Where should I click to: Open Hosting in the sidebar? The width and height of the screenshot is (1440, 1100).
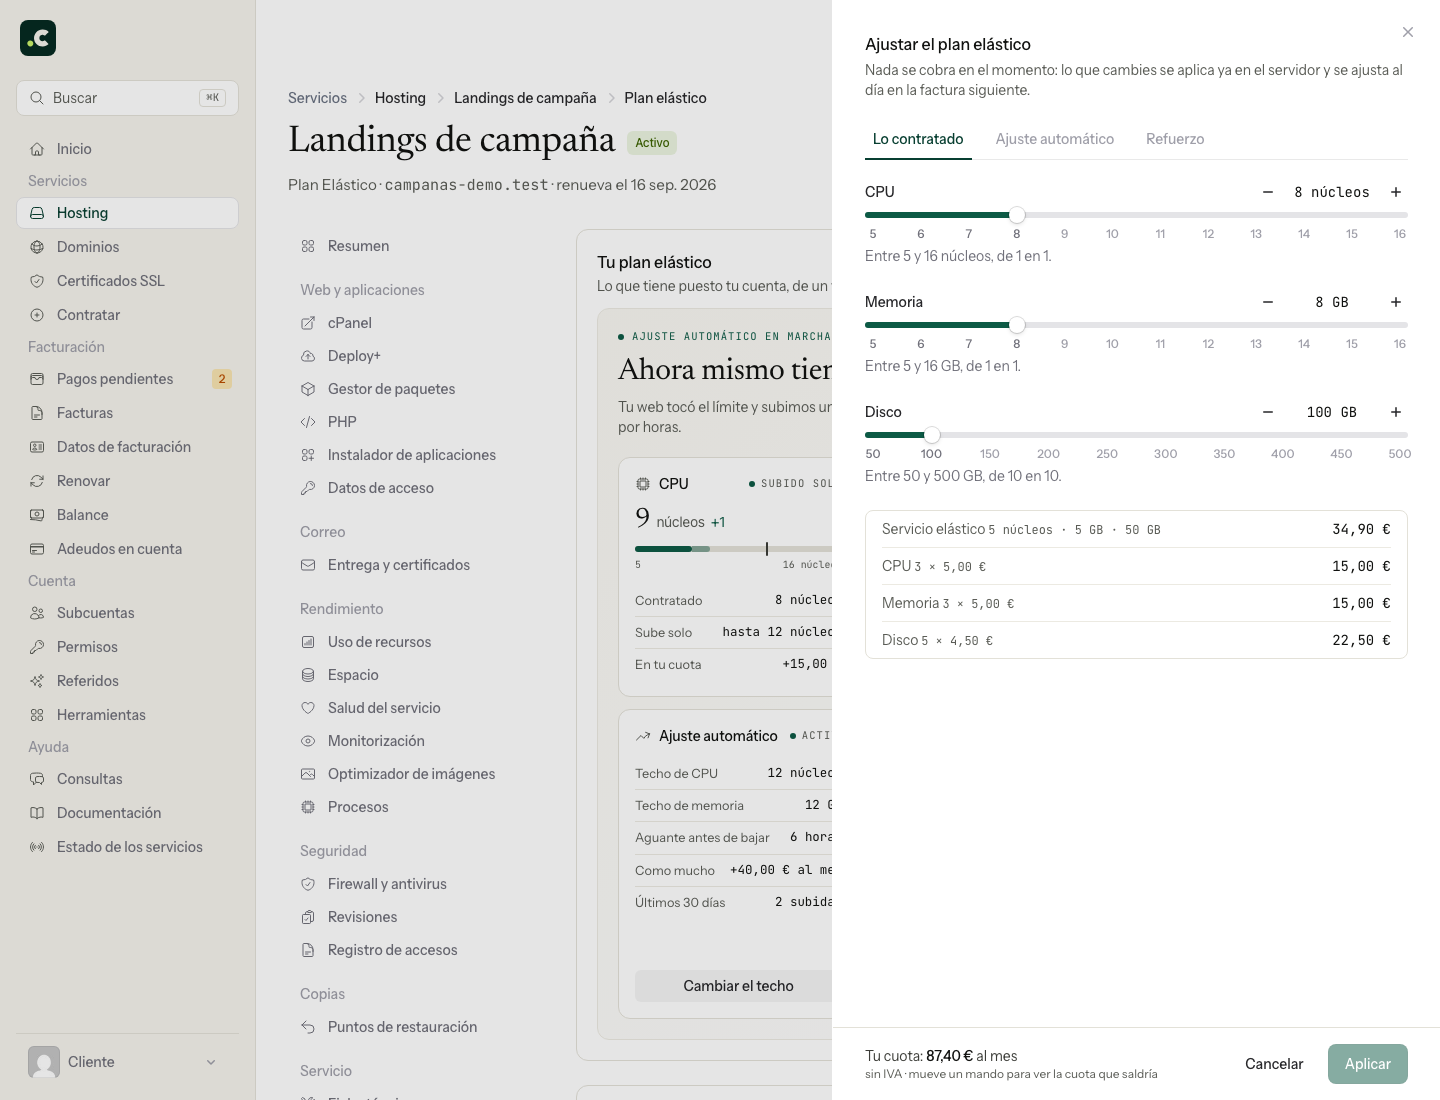(127, 213)
